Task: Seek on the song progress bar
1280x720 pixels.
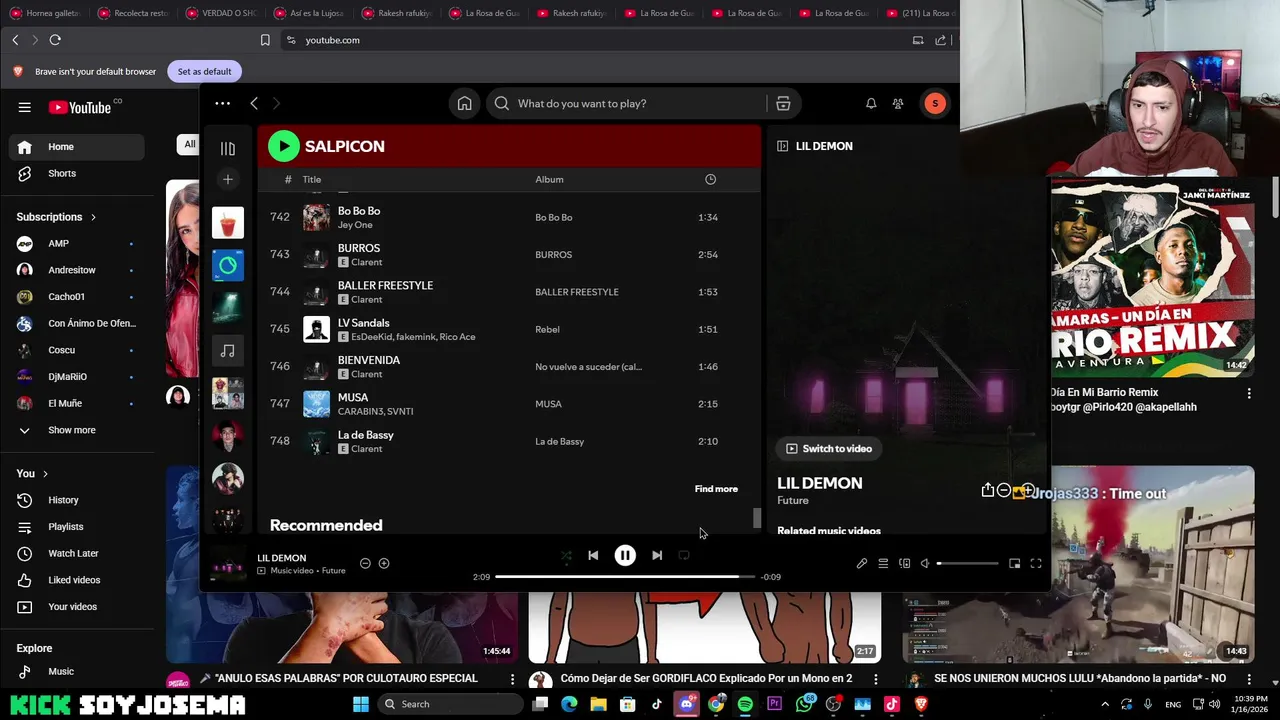Action: 625,577
